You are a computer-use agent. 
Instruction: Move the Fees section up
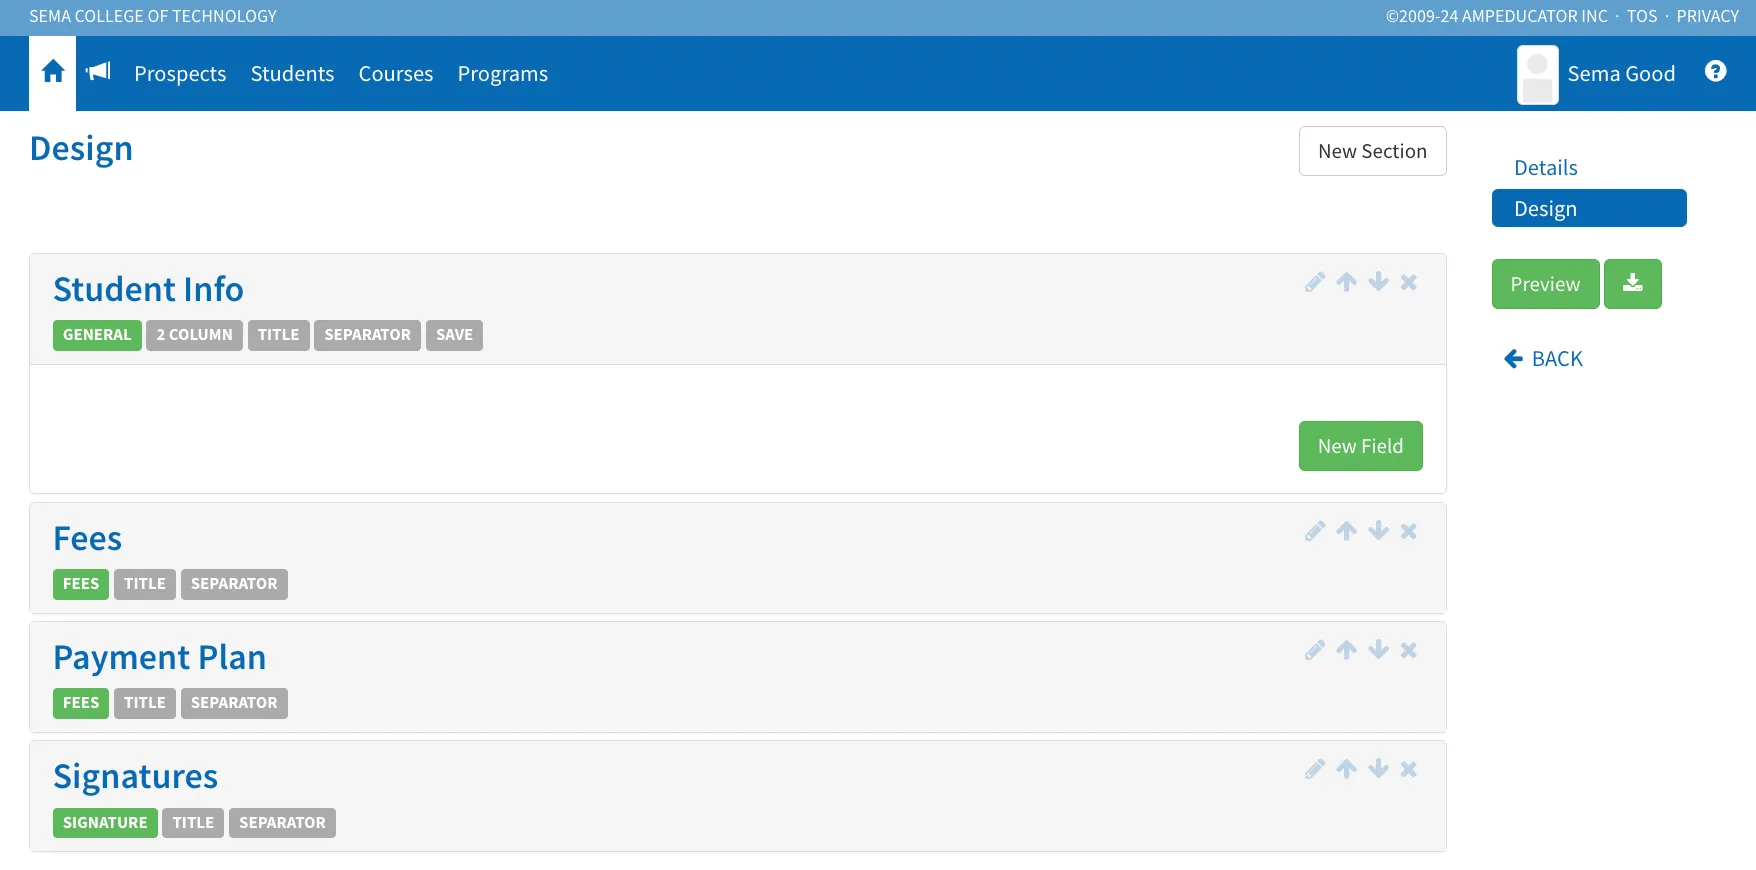[x=1346, y=531]
